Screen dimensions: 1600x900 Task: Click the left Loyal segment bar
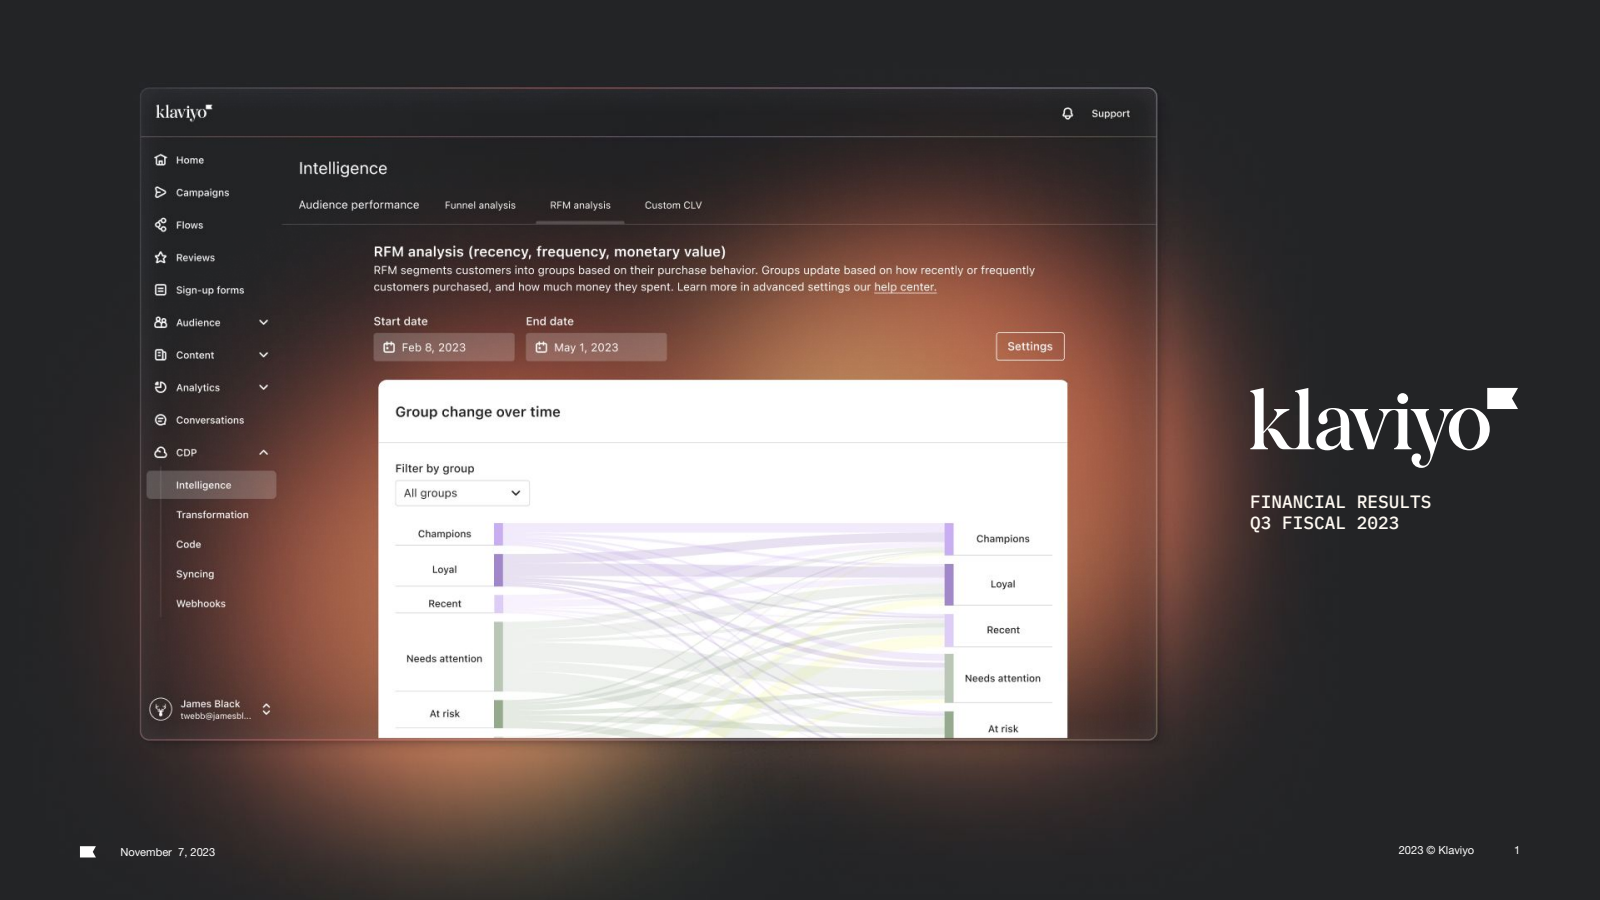point(498,570)
